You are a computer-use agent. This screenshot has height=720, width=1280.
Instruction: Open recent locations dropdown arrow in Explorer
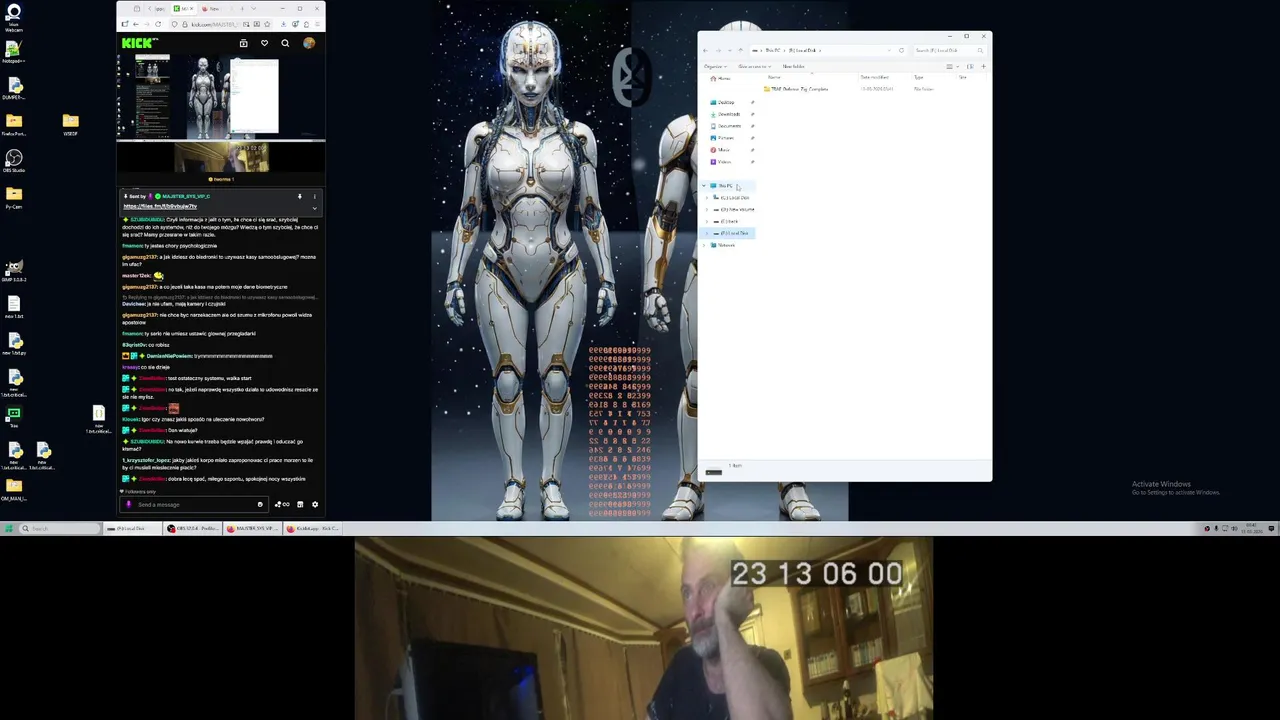(x=729, y=50)
